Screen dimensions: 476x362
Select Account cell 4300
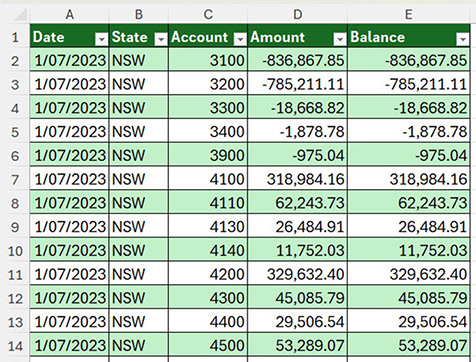click(x=208, y=298)
